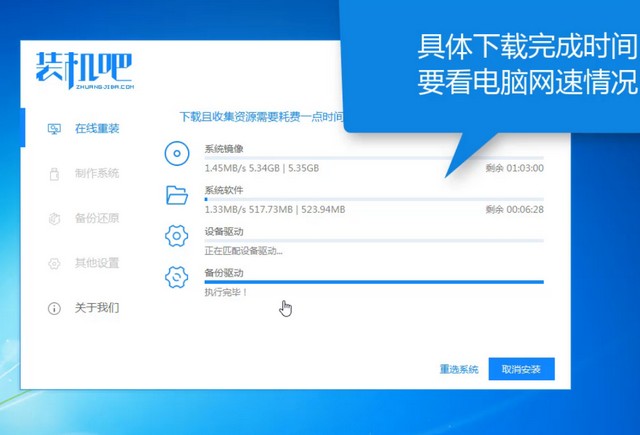640x435 pixels.
Task: Click the icon next to 备份还原
Action: (x=55, y=218)
